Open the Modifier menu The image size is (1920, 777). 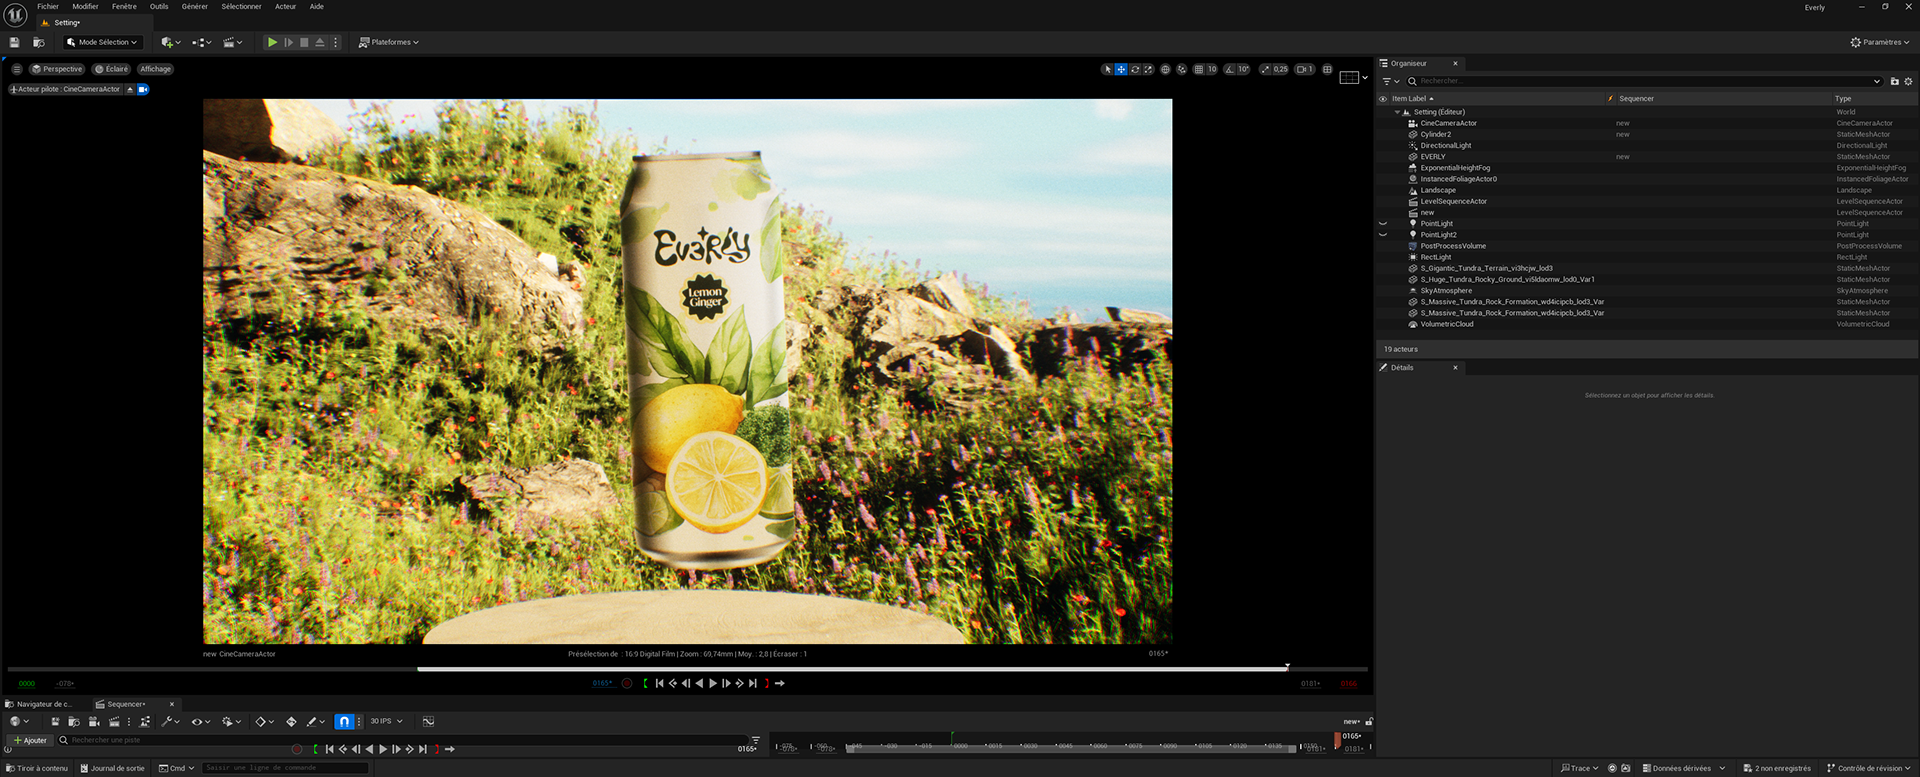[85, 6]
